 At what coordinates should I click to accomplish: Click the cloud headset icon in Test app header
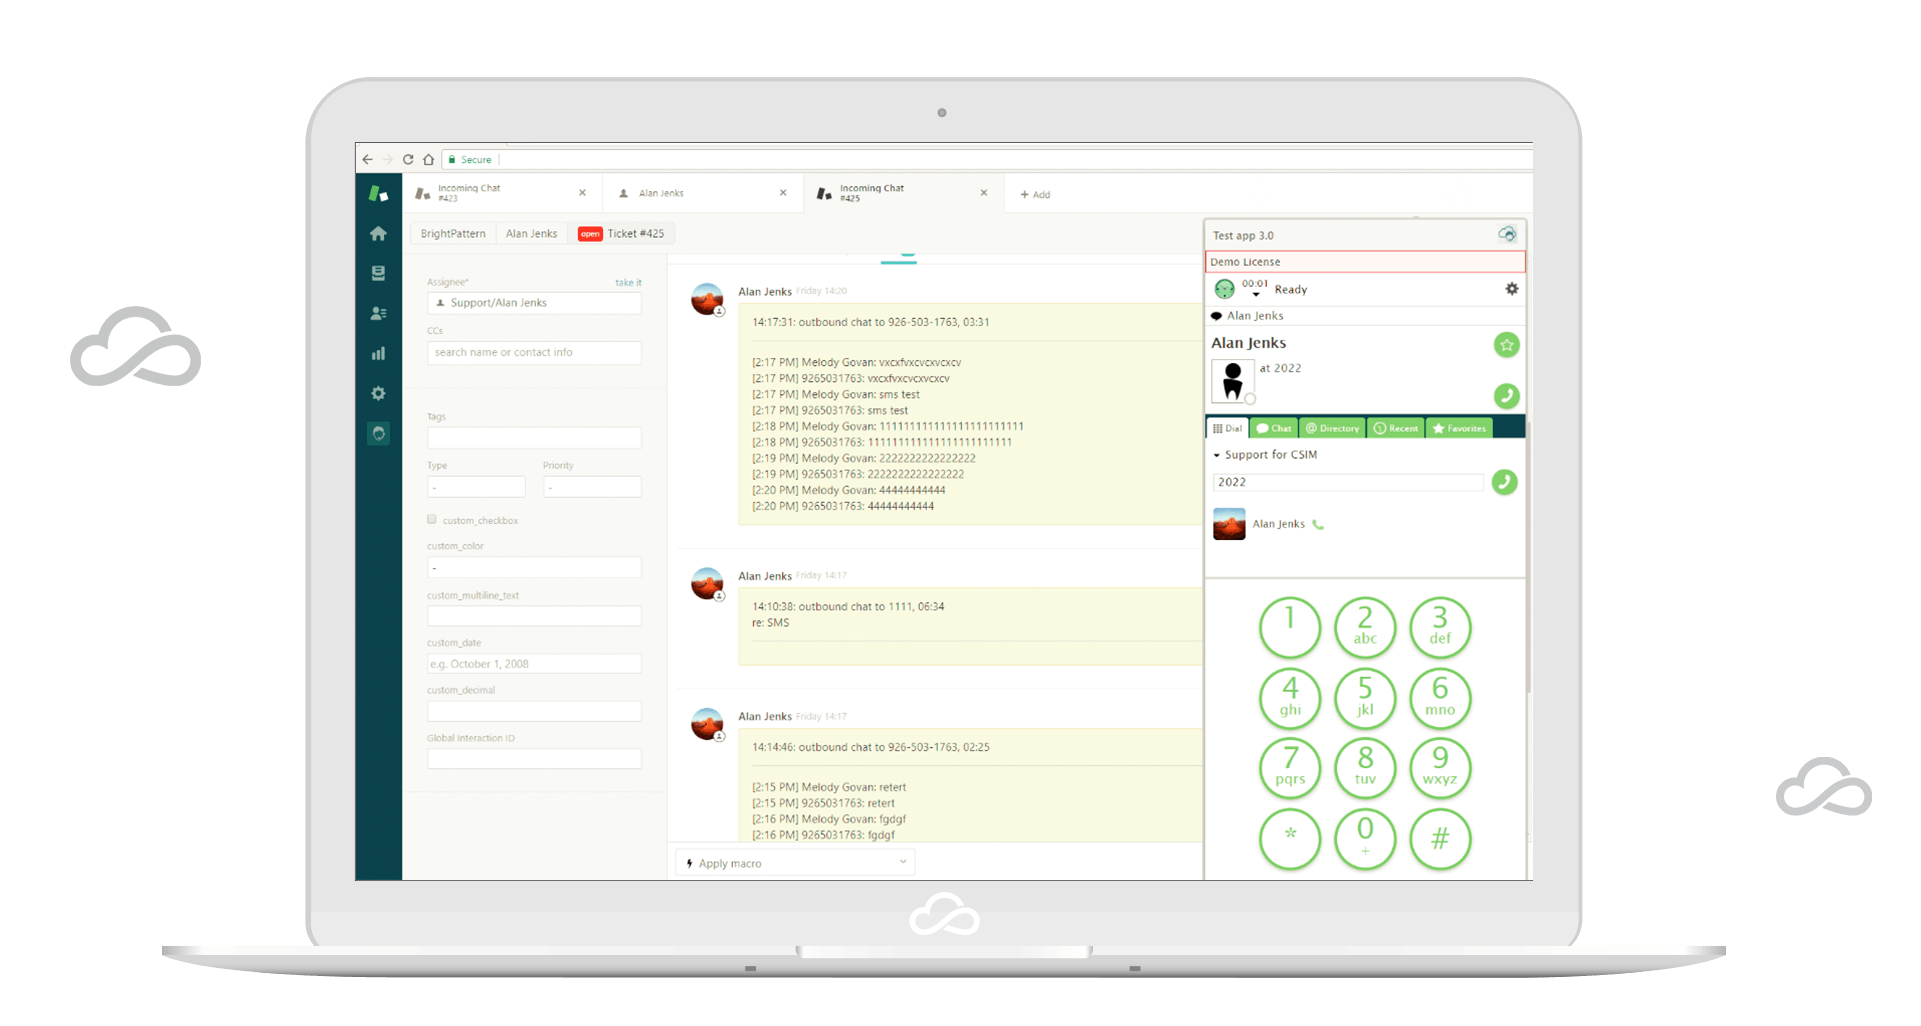tap(1507, 234)
